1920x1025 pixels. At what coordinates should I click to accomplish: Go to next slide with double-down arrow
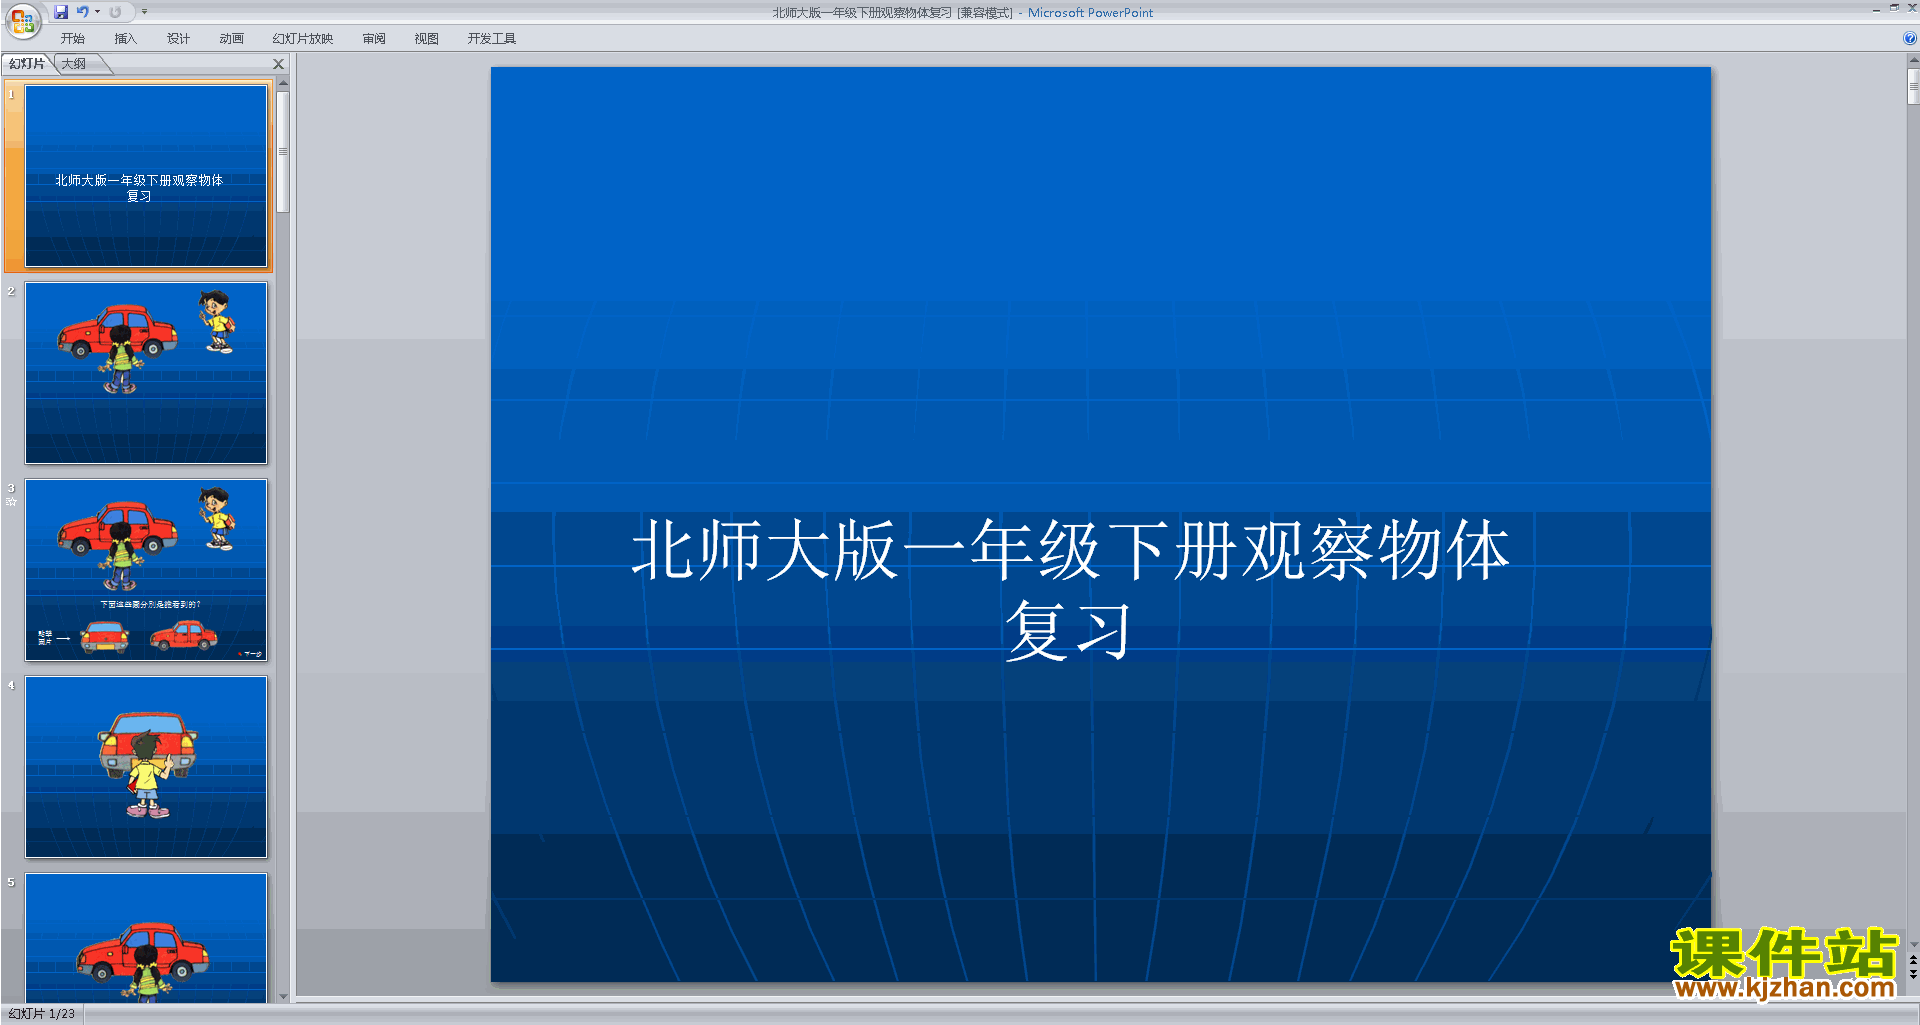tap(1913, 974)
